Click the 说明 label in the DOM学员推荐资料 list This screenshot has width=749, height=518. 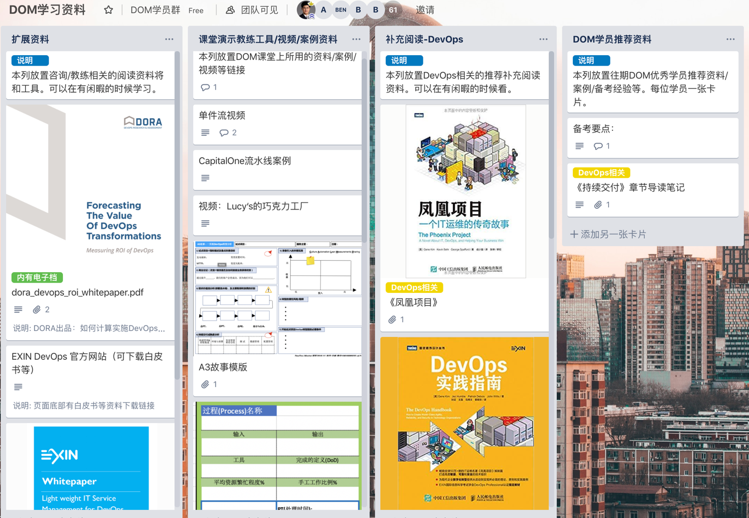coord(591,60)
